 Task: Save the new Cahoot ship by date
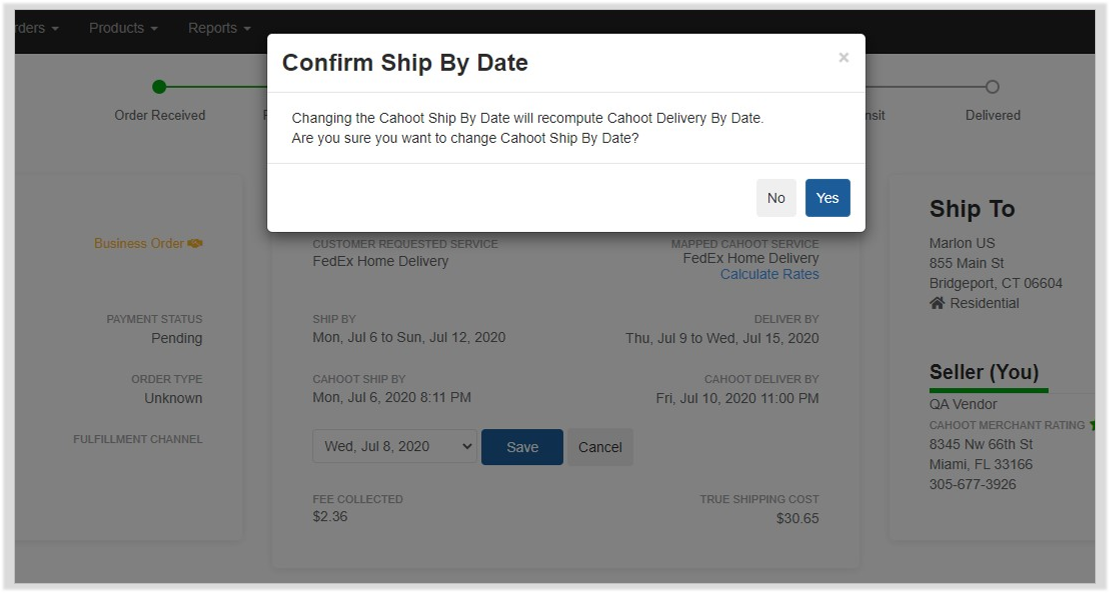click(522, 447)
